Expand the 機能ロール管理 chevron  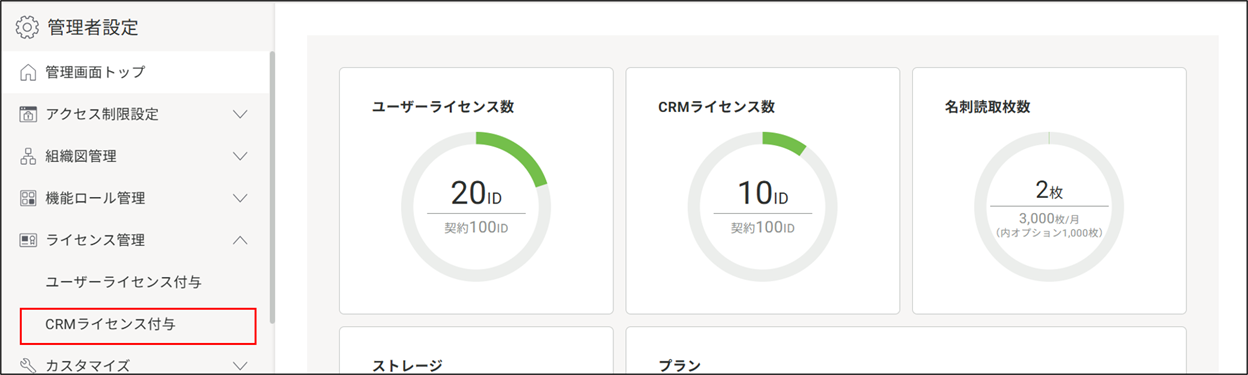pos(240,198)
